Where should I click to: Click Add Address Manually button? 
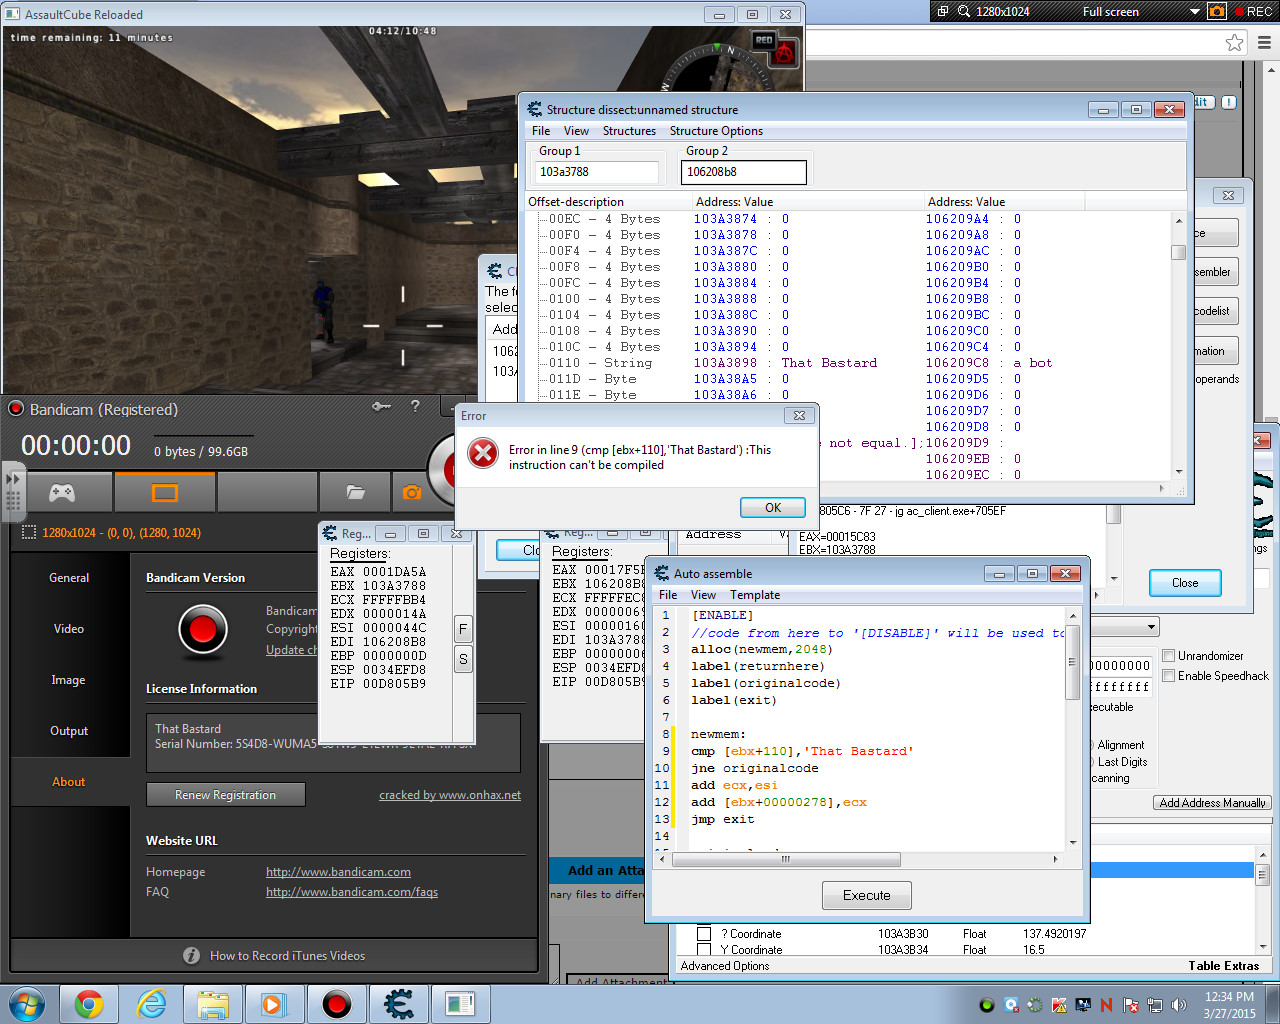tap(1213, 803)
